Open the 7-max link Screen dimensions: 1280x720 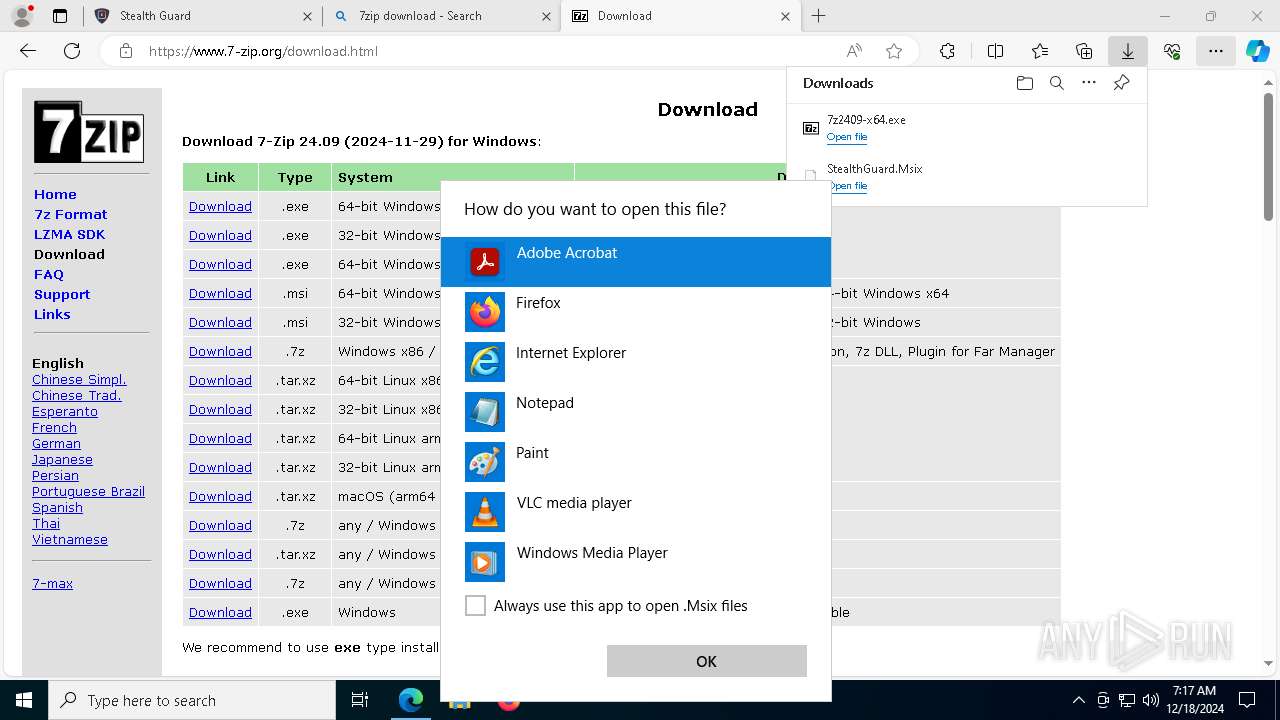pyautogui.click(x=52, y=584)
